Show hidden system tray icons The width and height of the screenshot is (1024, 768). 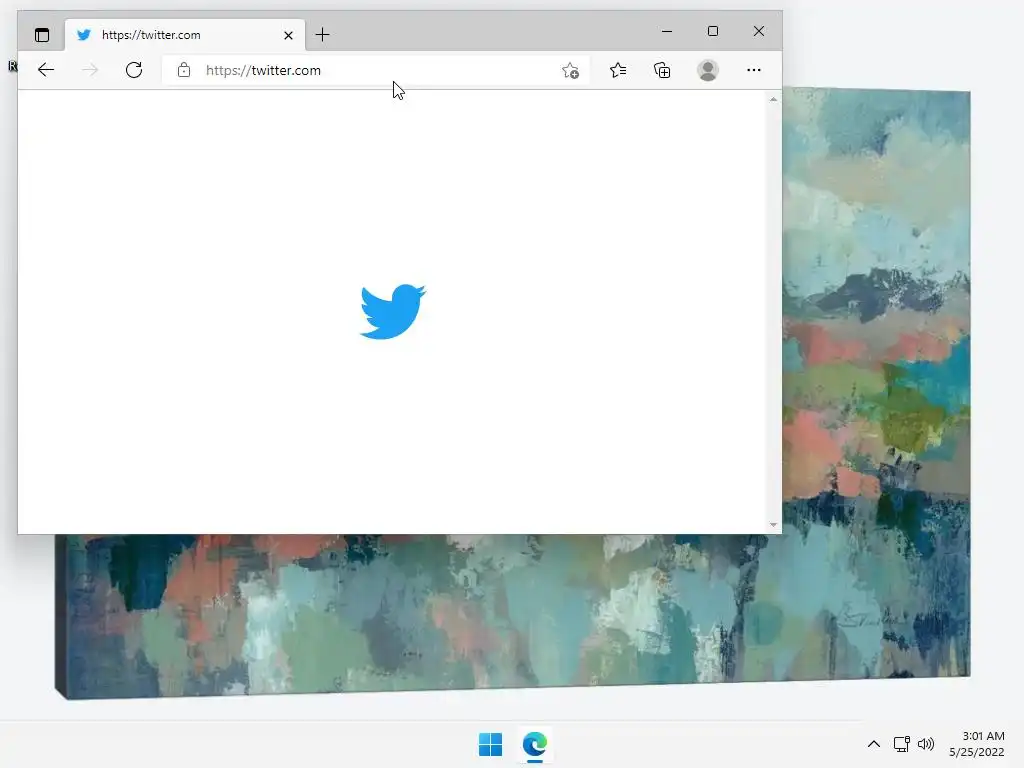tap(874, 744)
